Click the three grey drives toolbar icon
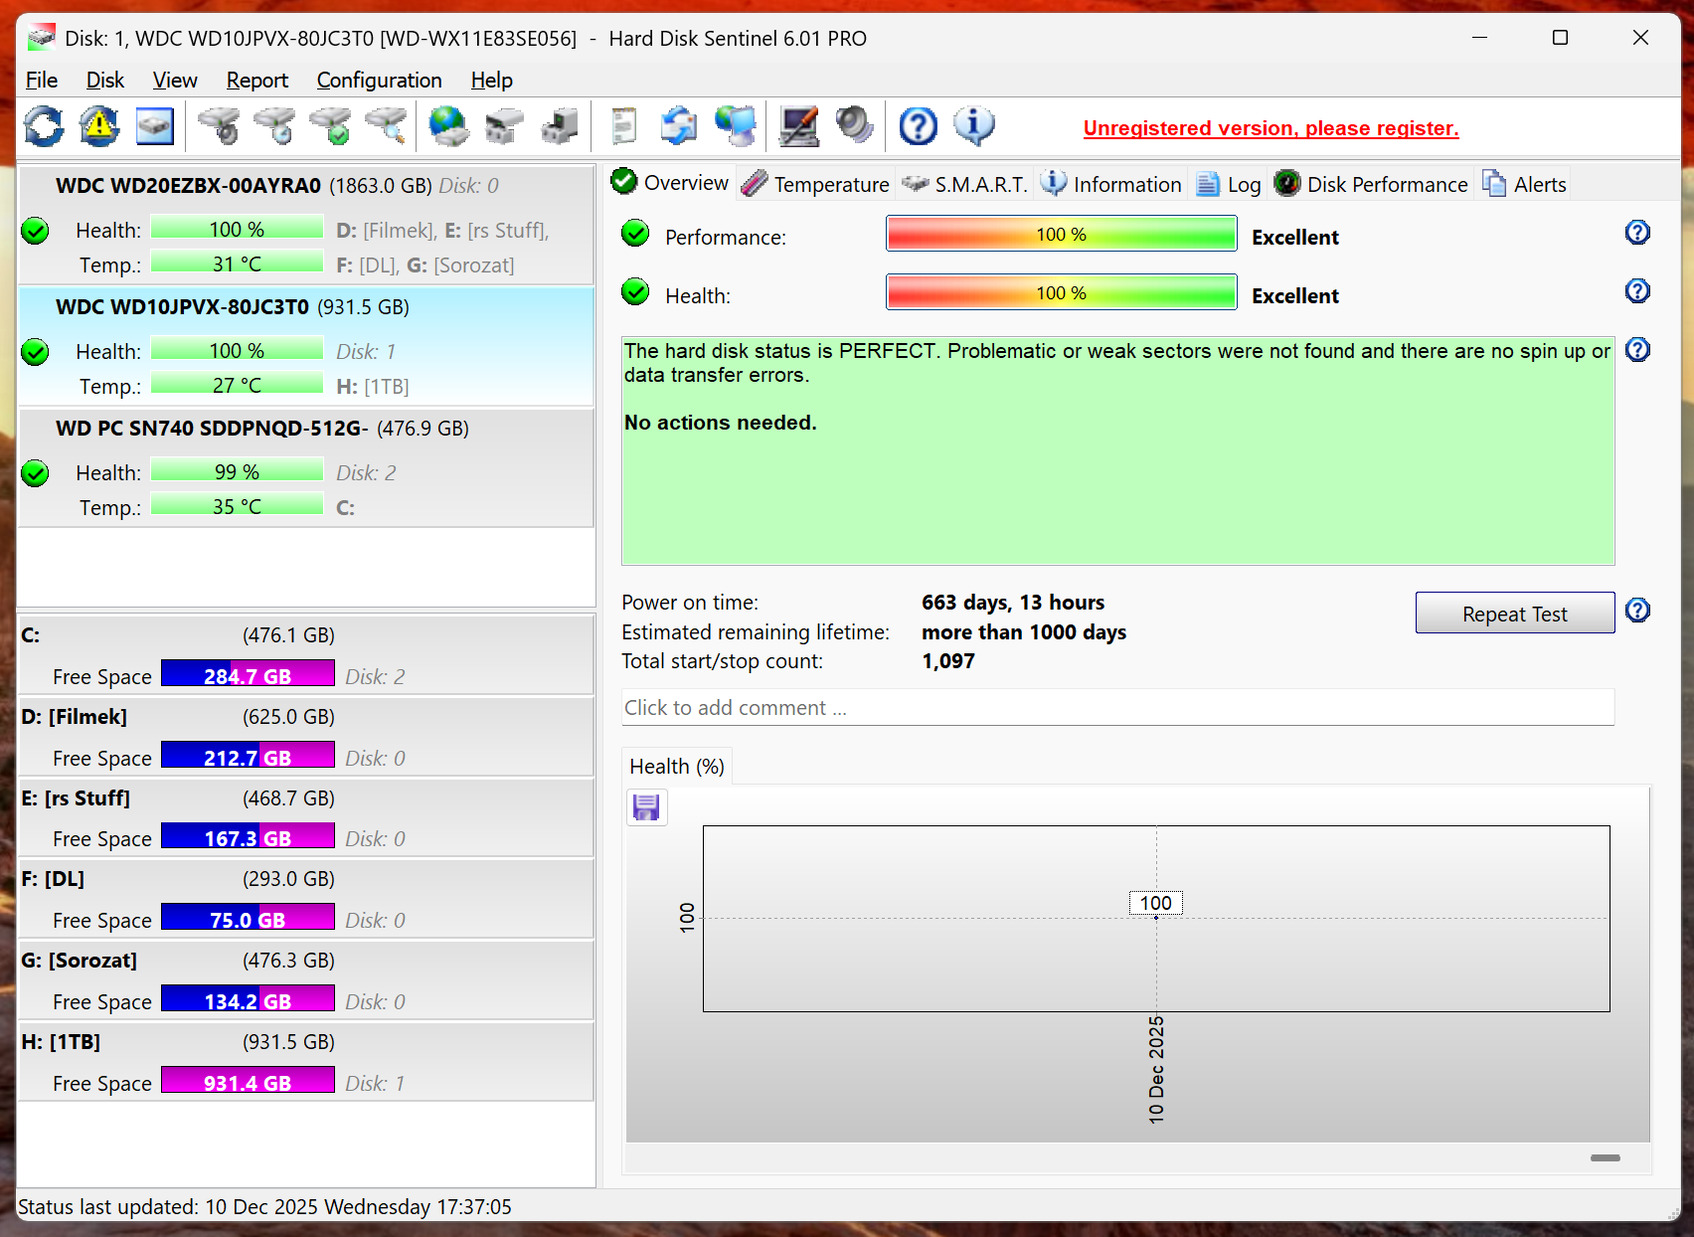The height and width of the screenshot is (1237, 1694). (504, 126)
